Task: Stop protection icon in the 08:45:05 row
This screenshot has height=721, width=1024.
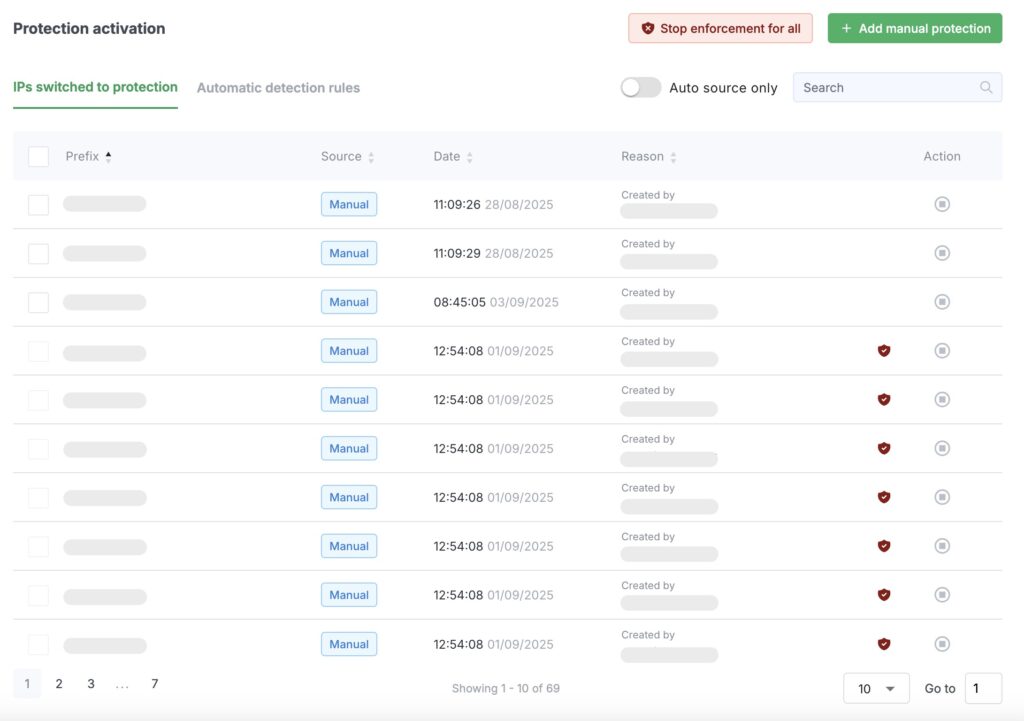Action: (x=942, y=302)
